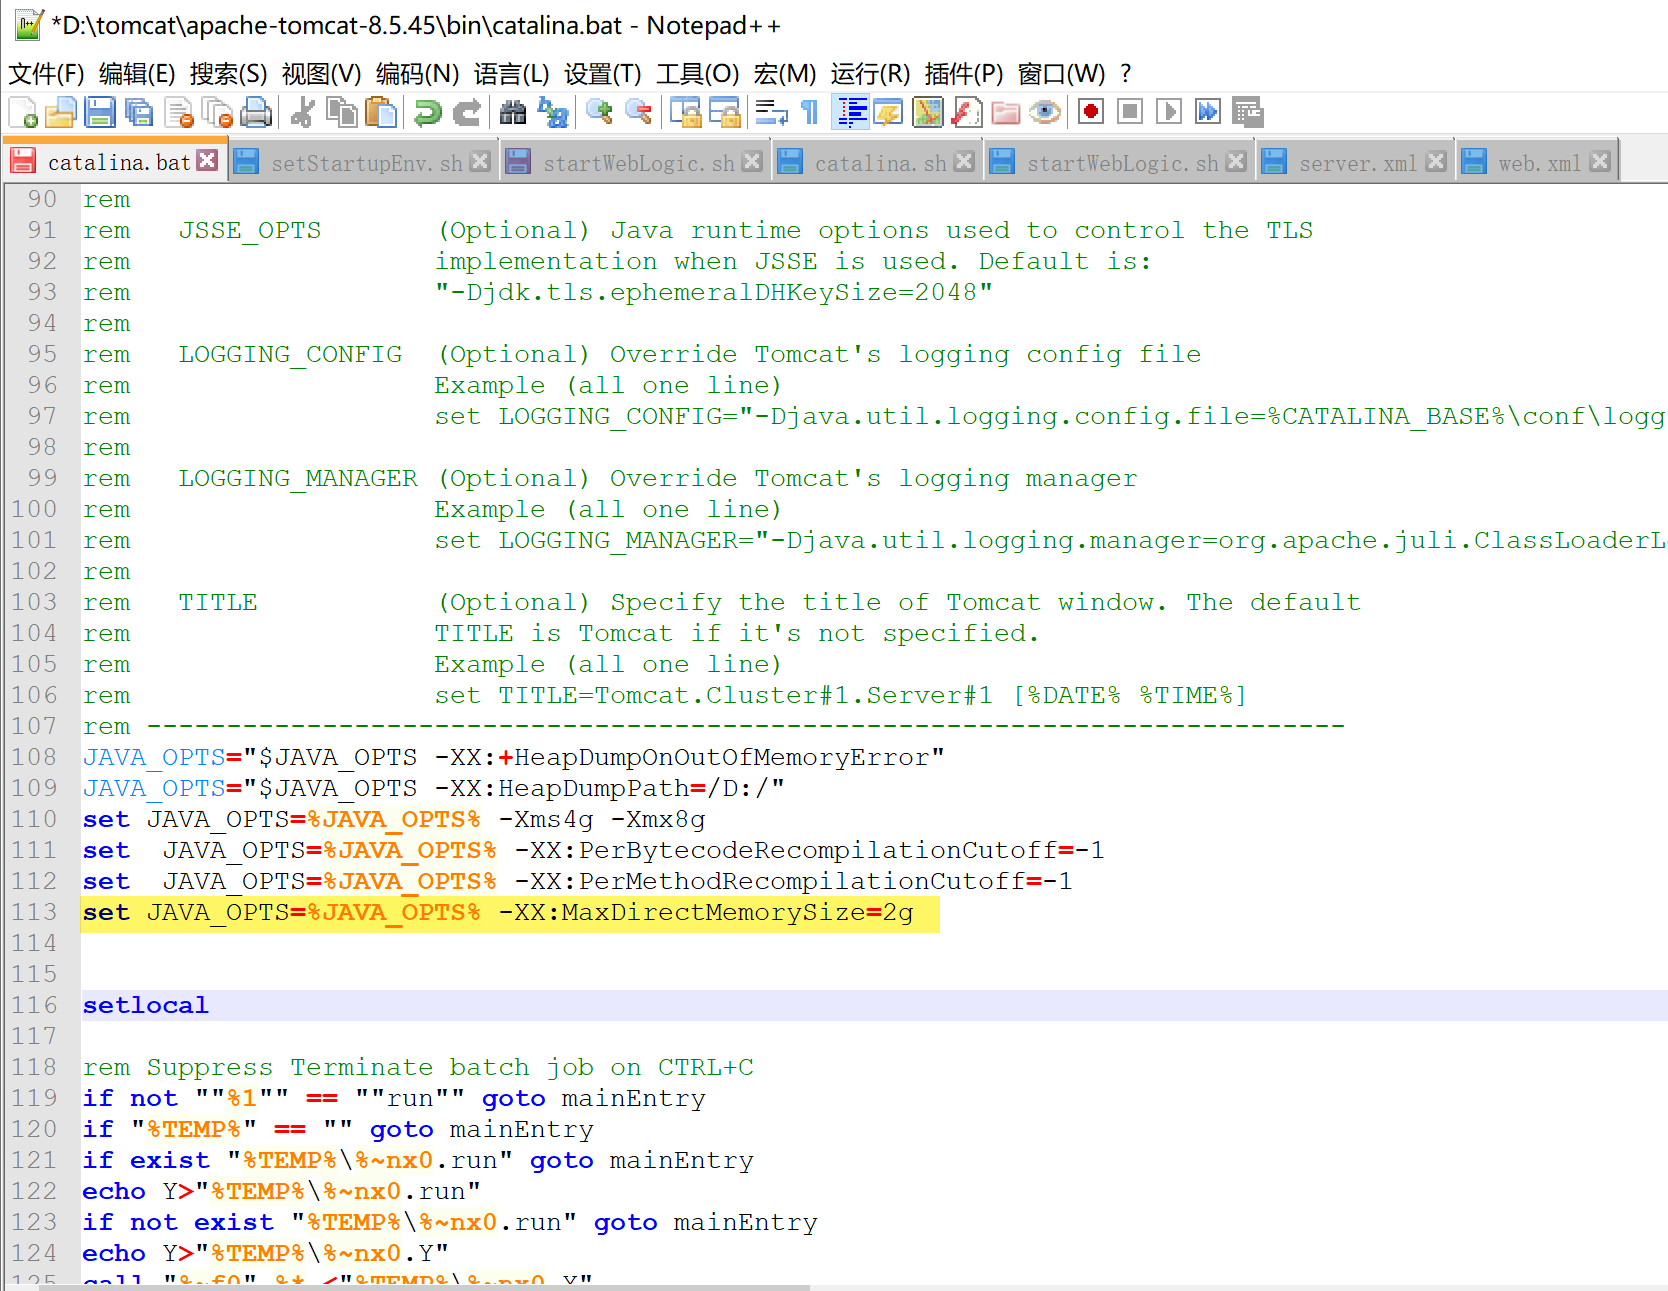Start macro recording with the red dot
This screenshot has width=1668, height=1291.
[x=1091, y=112]
